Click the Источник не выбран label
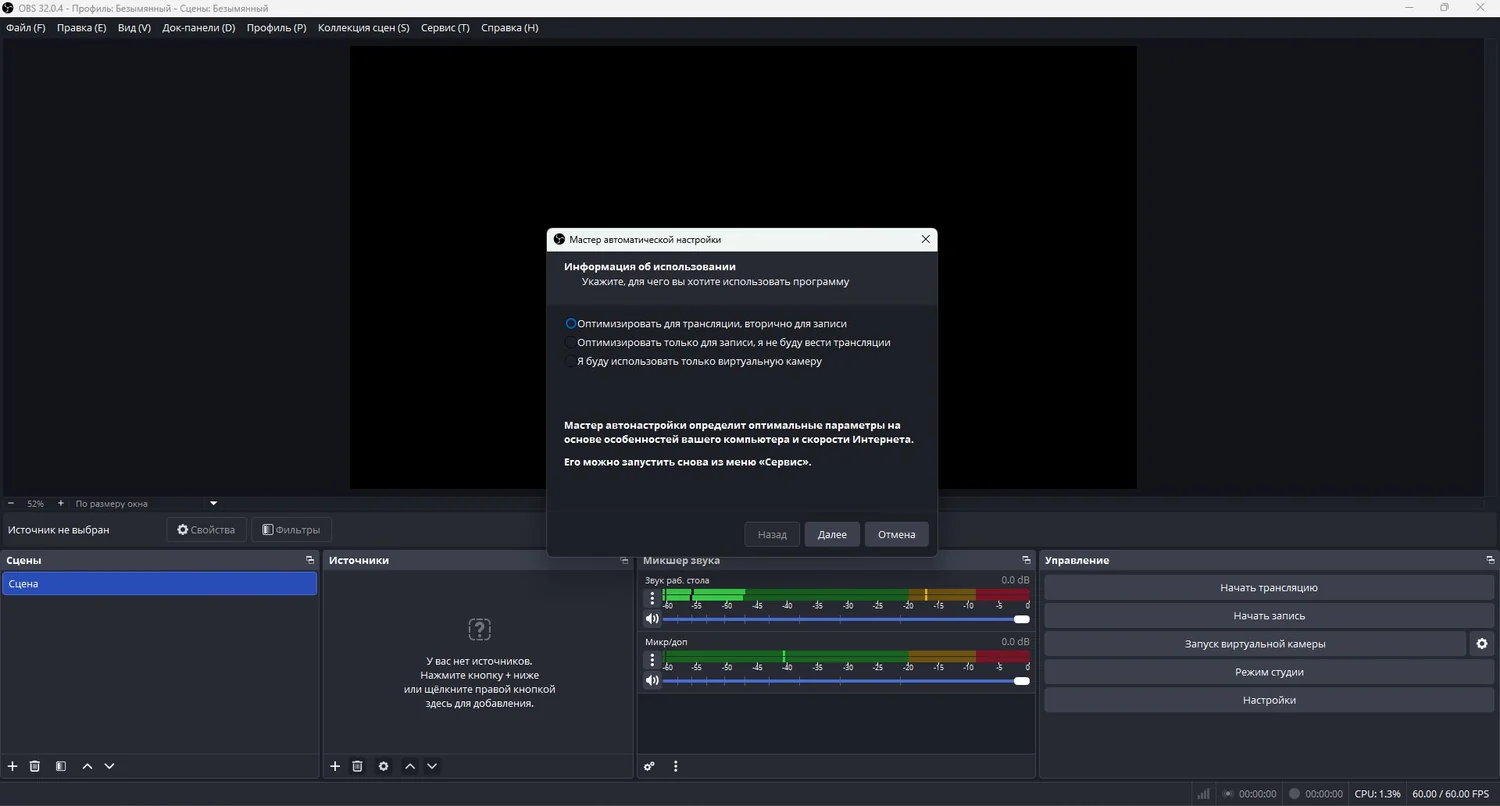Image resolution: width=1500 pixels, height=806 pixels. click(x=58, y=530)
